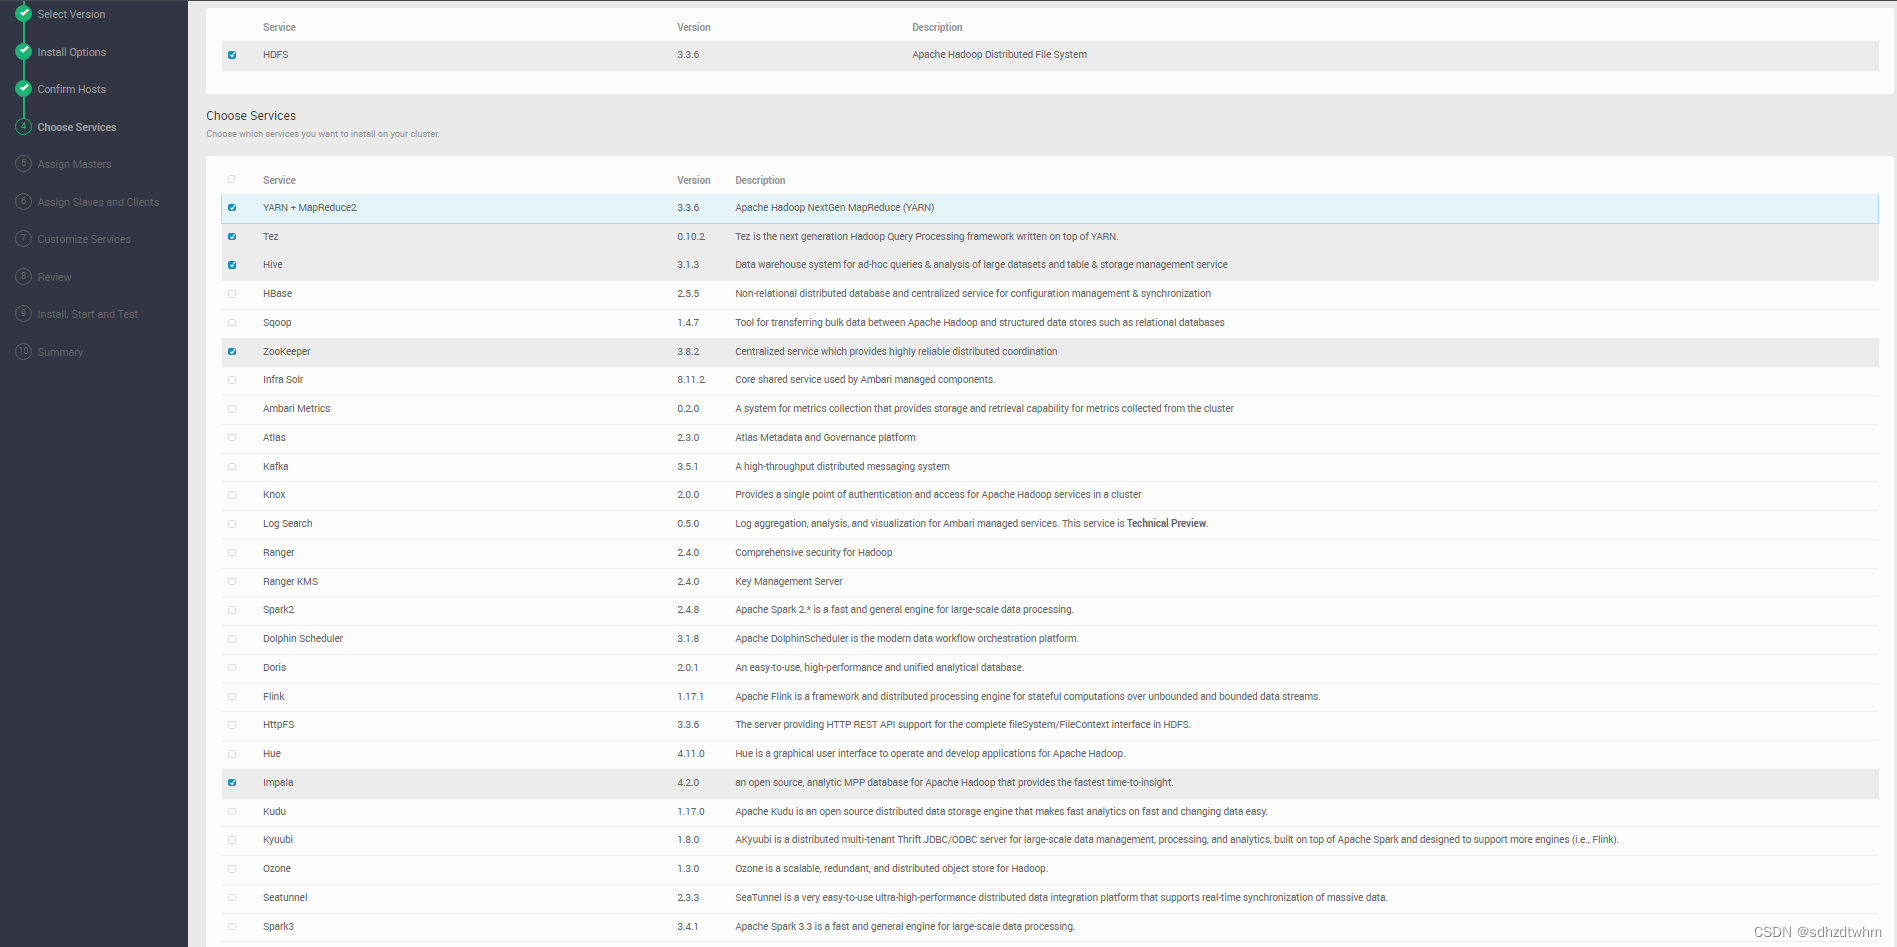Viewport: 1897px width, 947px height.
Task: Enable the Ambari Metrics checkbox
Action: click(232, 409)
